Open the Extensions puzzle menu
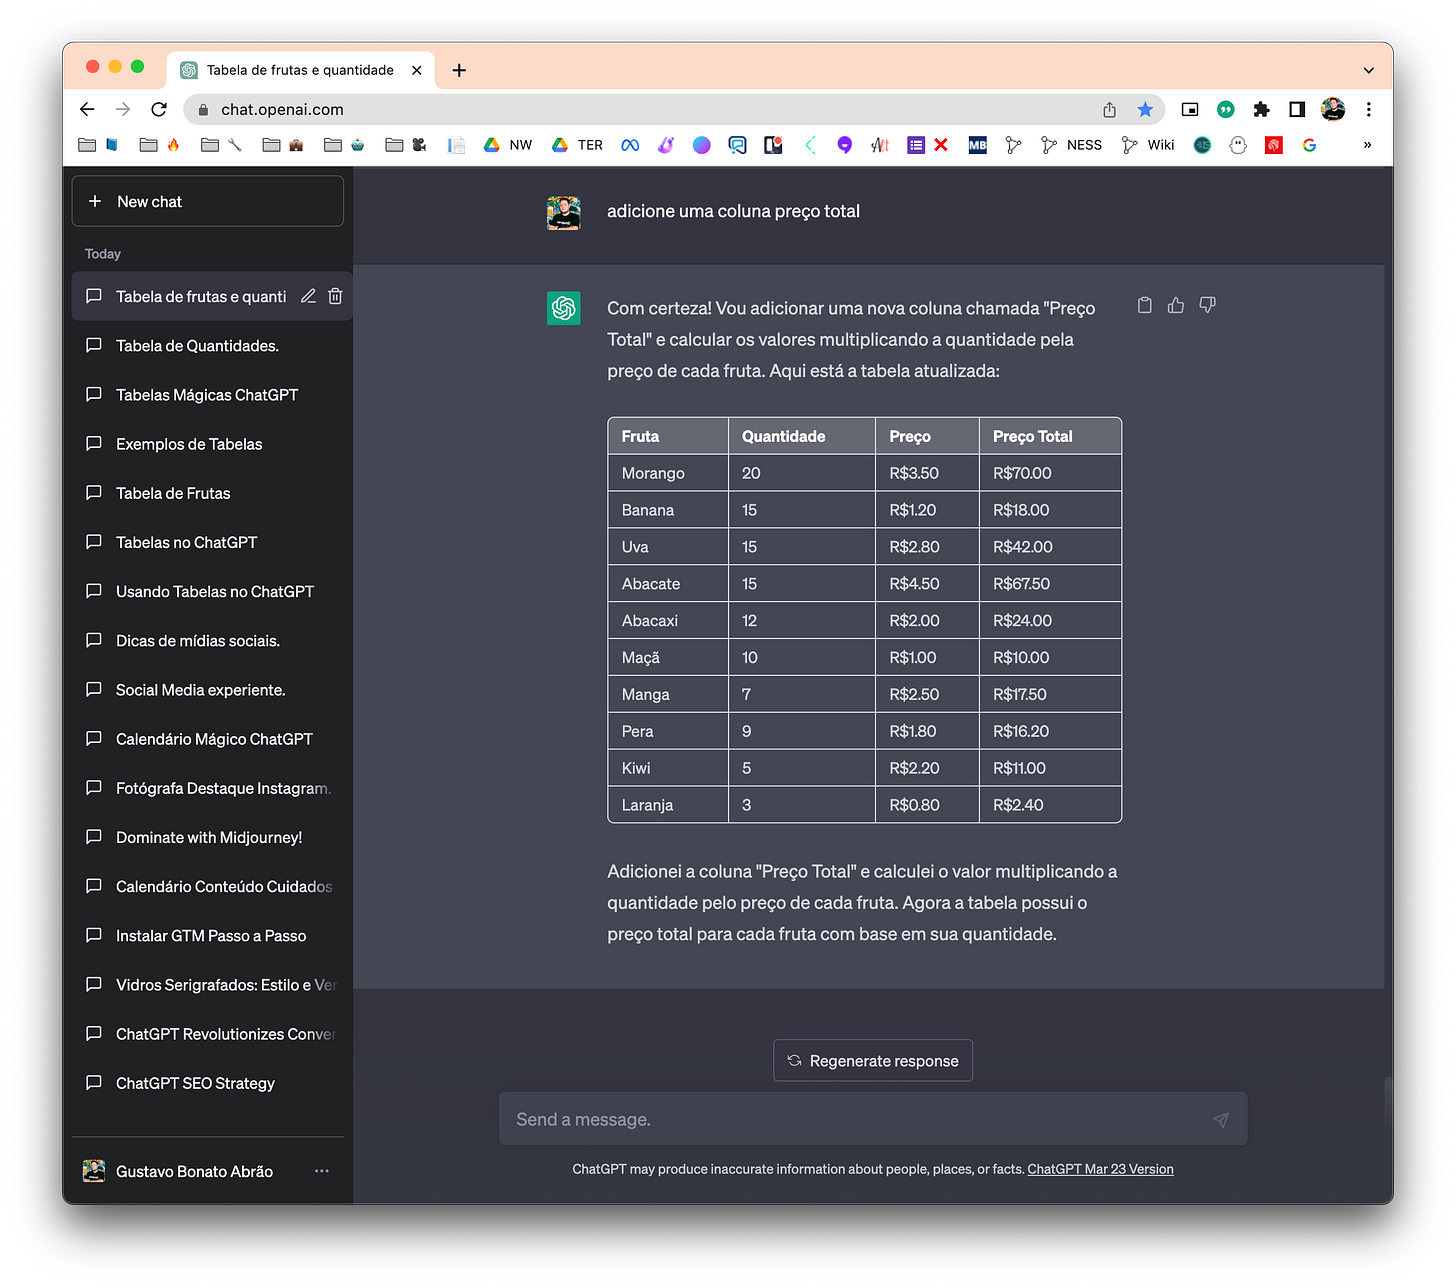Screen dimensions: 1456x1287 pyautogui.click(x=1262, y=109)
